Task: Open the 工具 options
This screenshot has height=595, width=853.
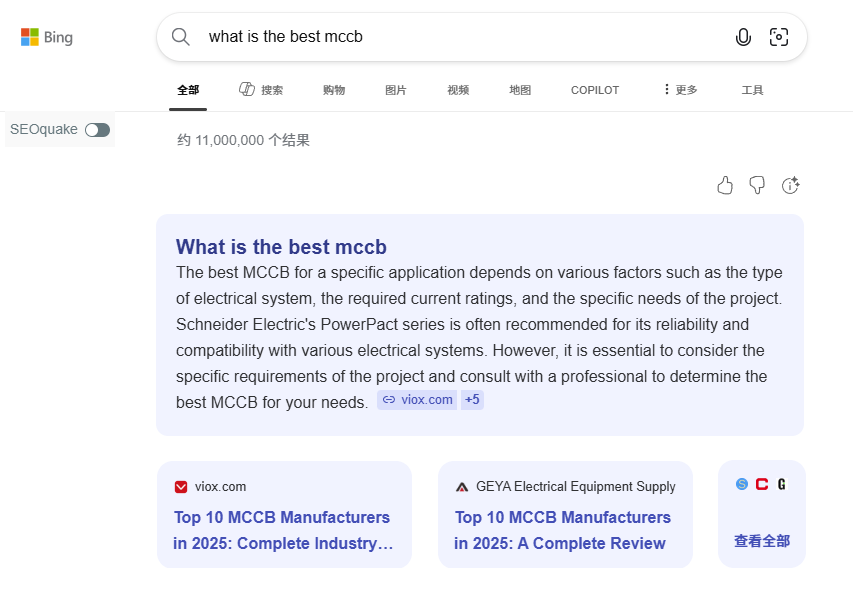Action: coord(752,90)
